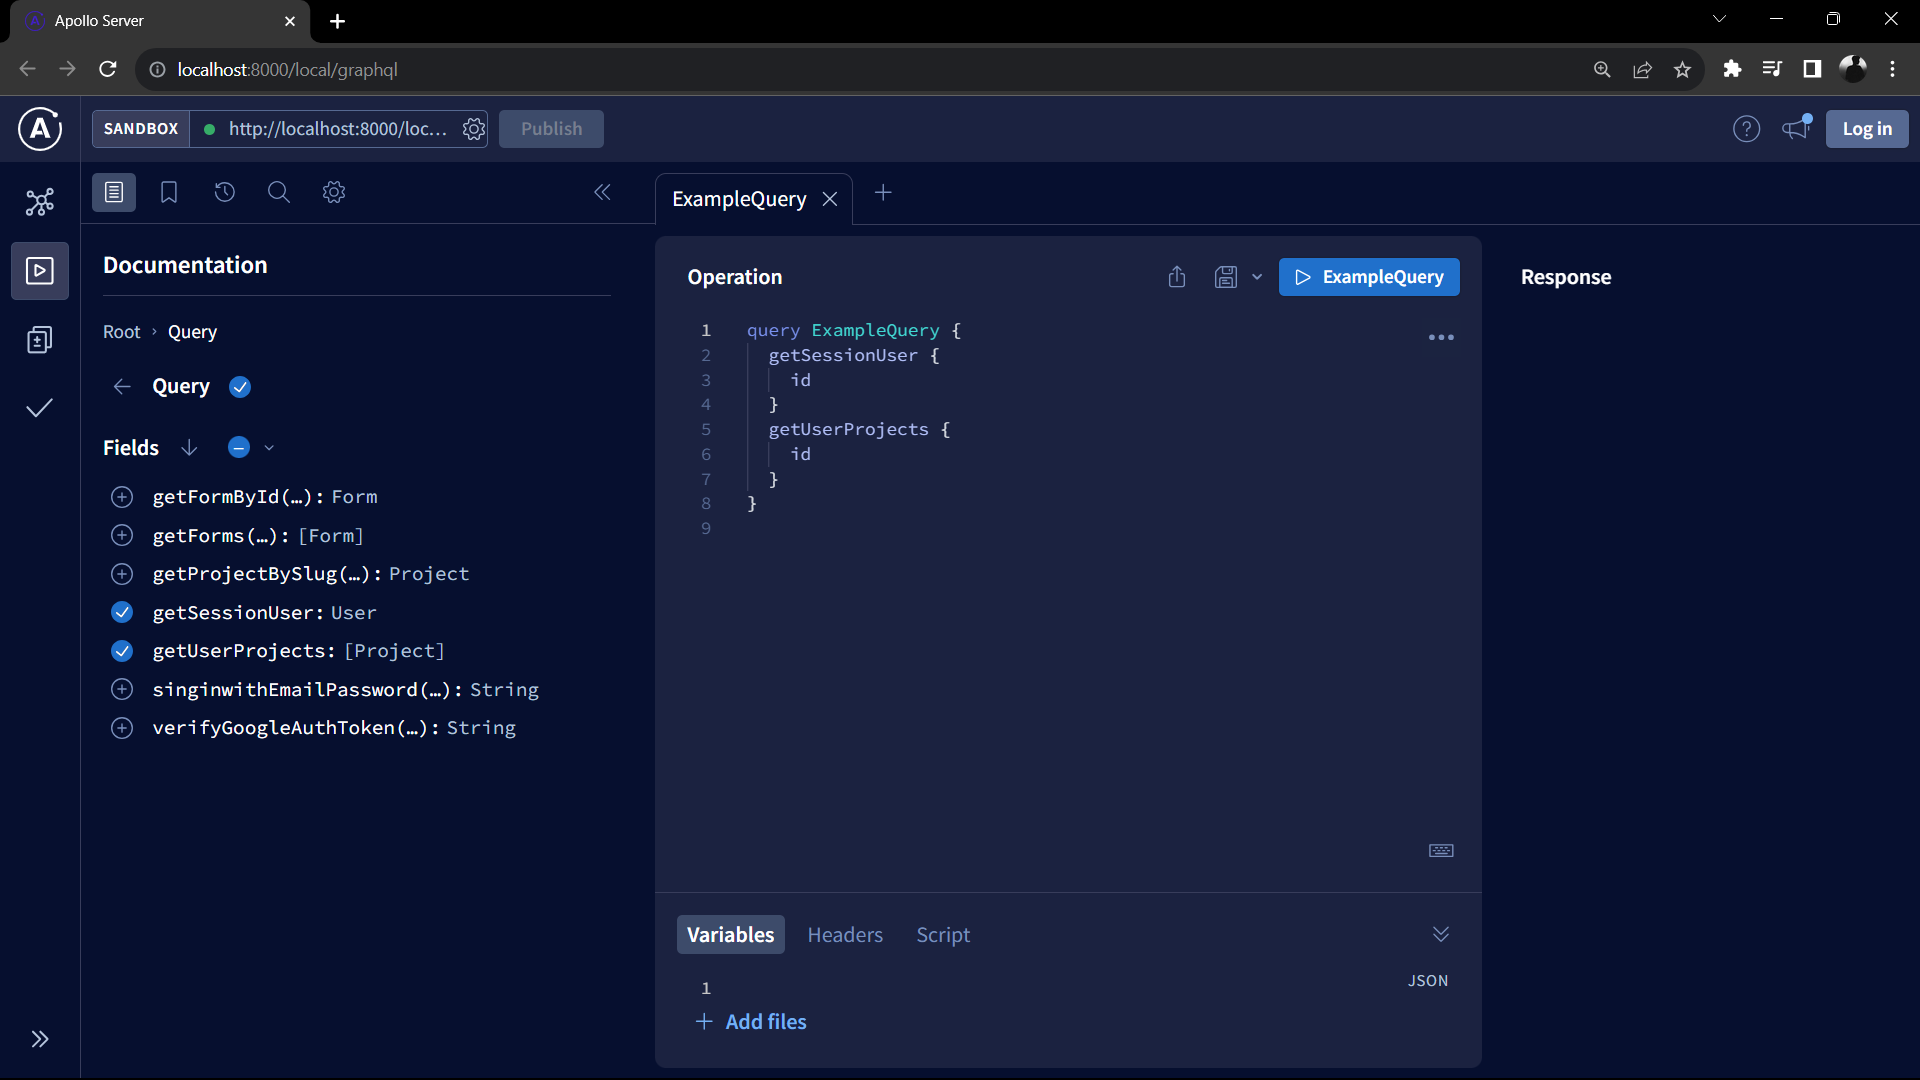This screenshot has height=1080, width=1920.
Task: Uncheck the getSessionUser field
Action: point(122,612)
